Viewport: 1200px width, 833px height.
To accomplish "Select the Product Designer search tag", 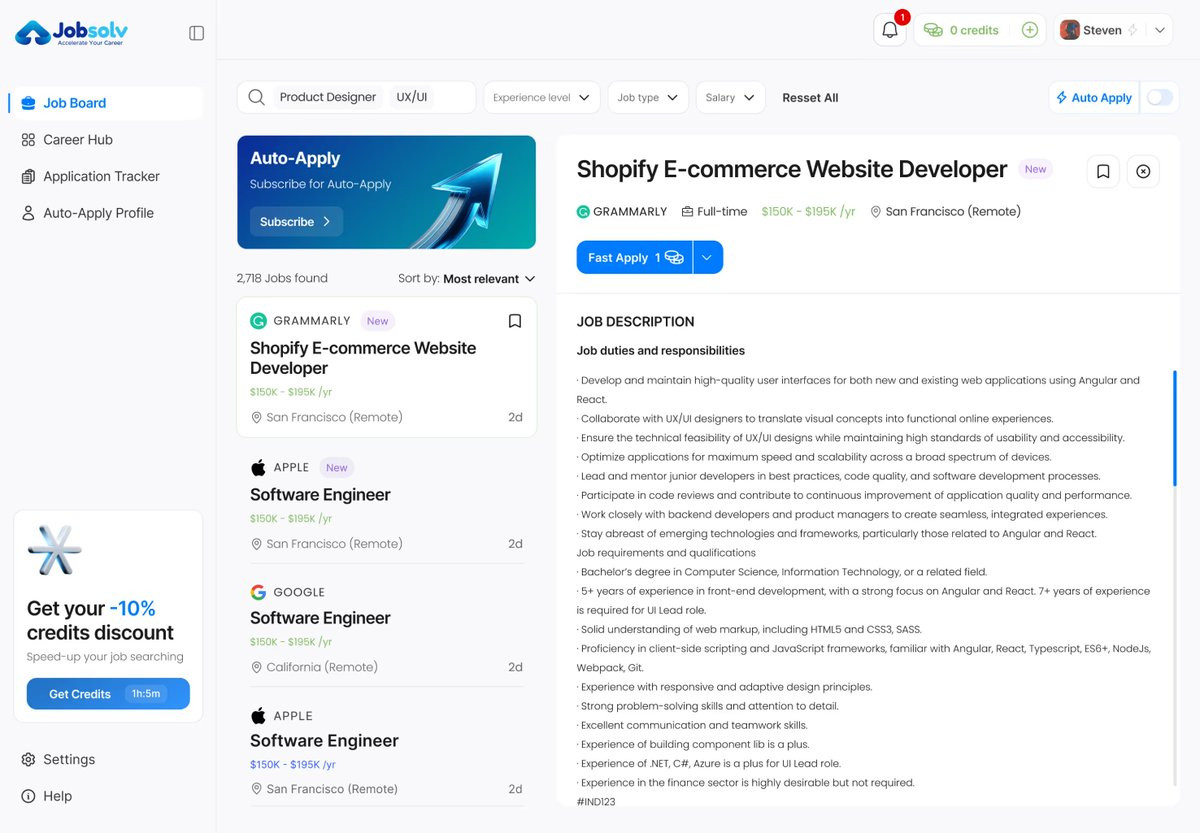I will [x=328, y=97].
